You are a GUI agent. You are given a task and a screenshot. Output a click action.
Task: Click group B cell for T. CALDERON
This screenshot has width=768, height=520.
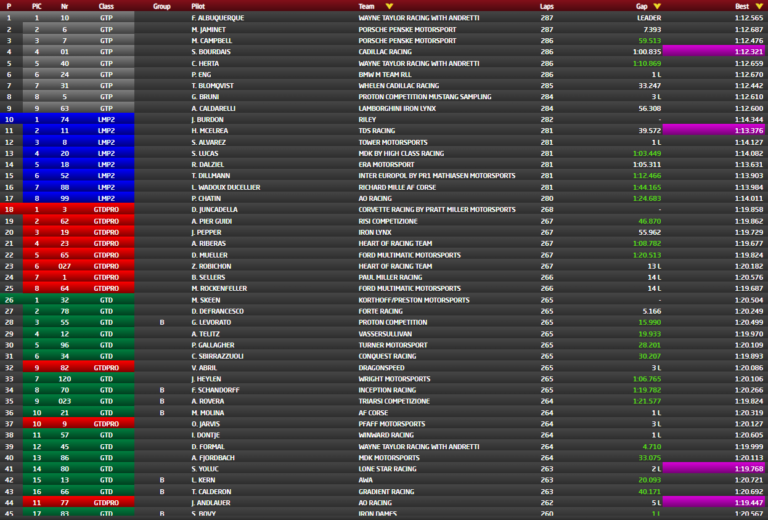(162, 492)
